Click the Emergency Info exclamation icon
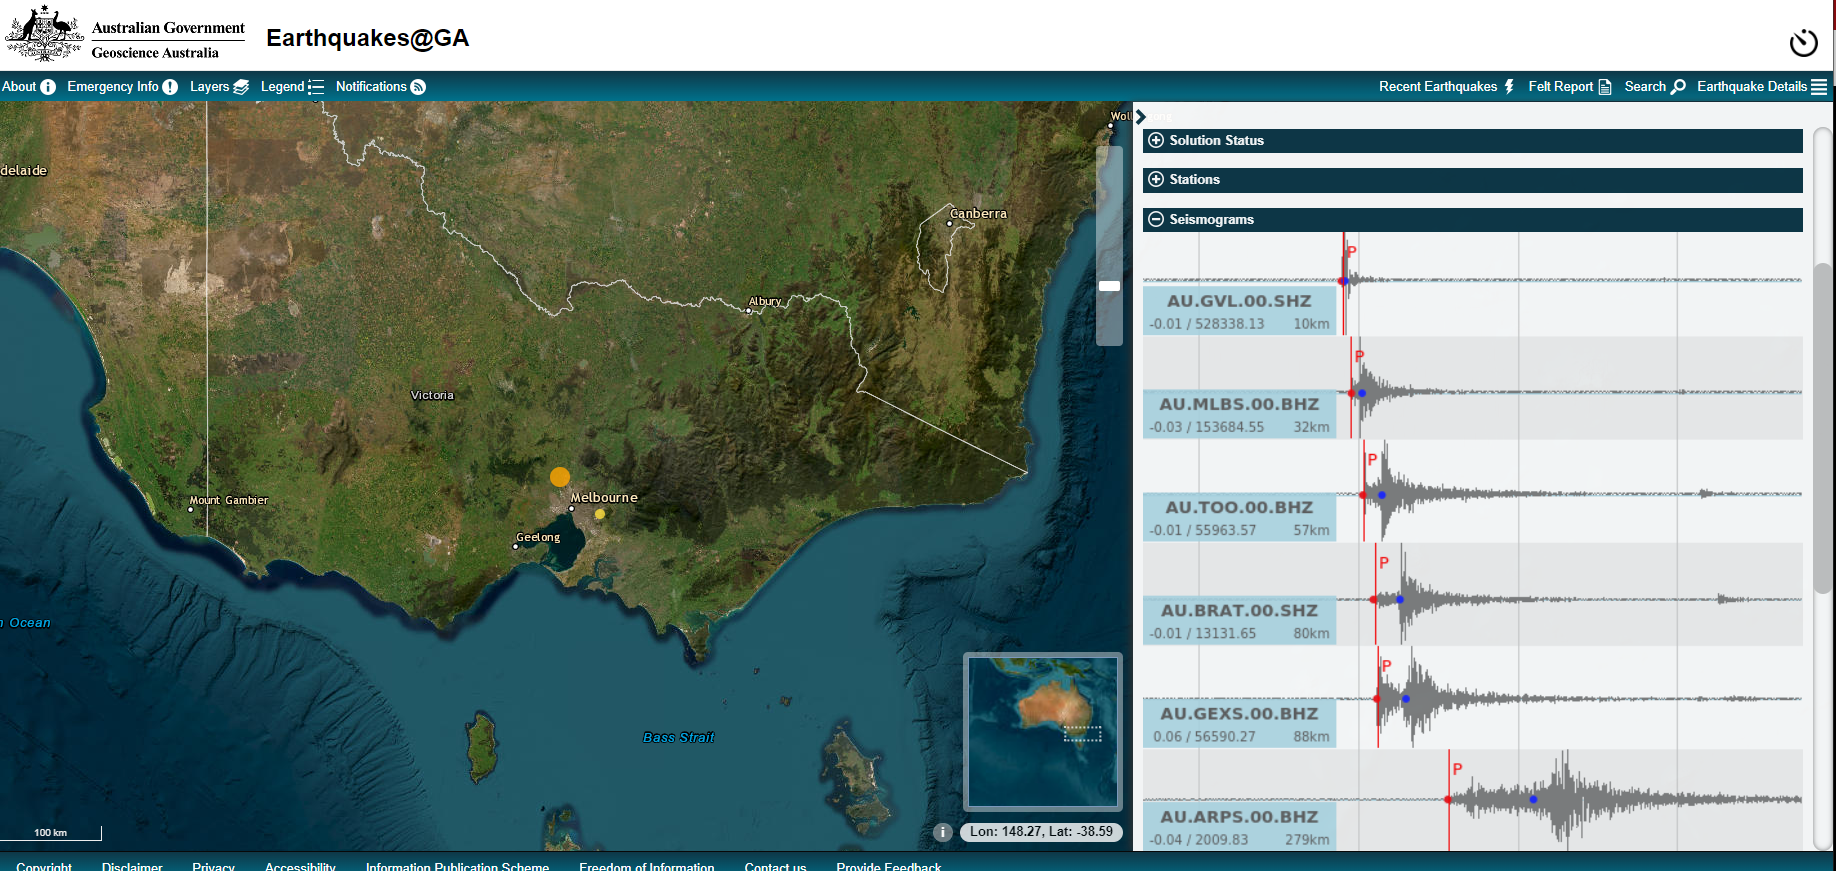 click(170, 87)
